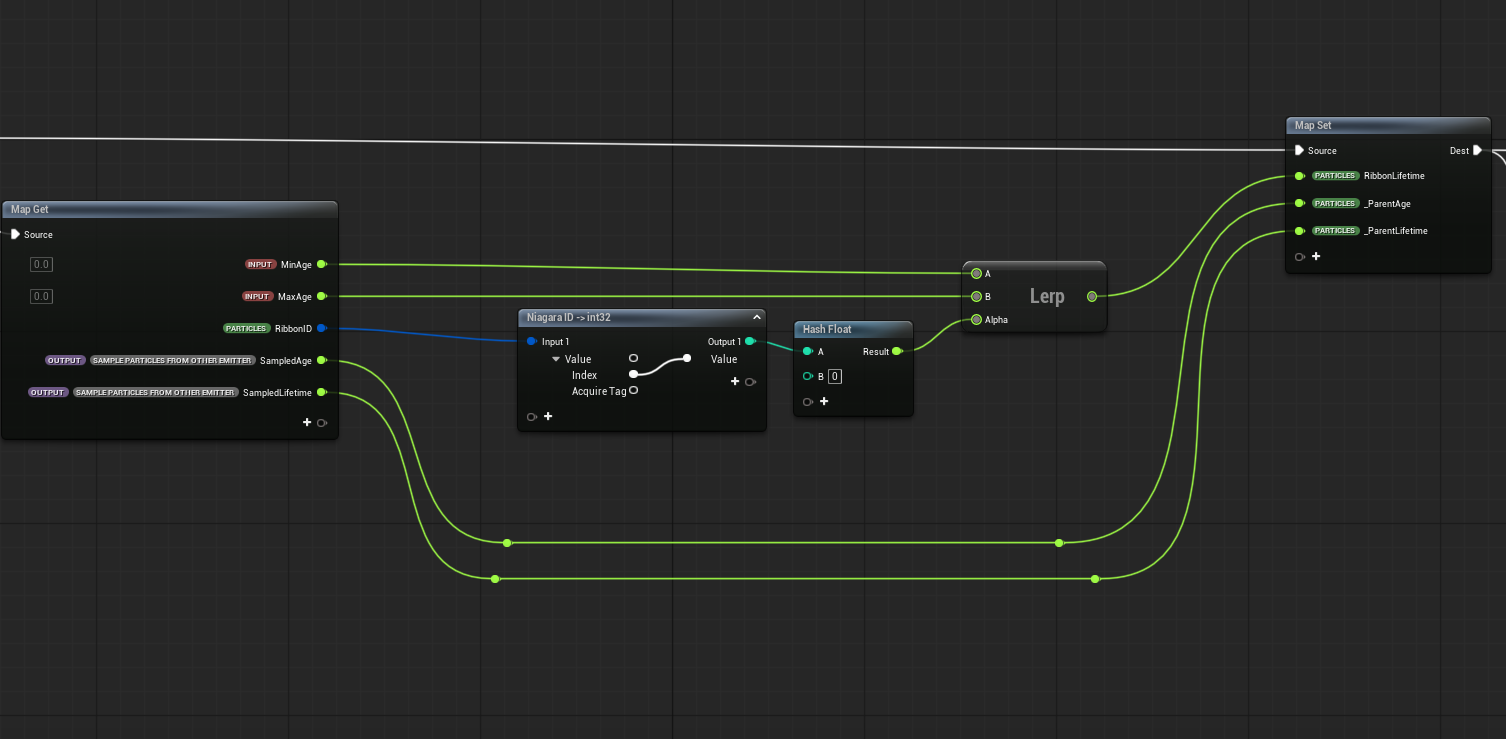Click the RibbonLifetime input pin on Map Set

[x=1299, y=176]
